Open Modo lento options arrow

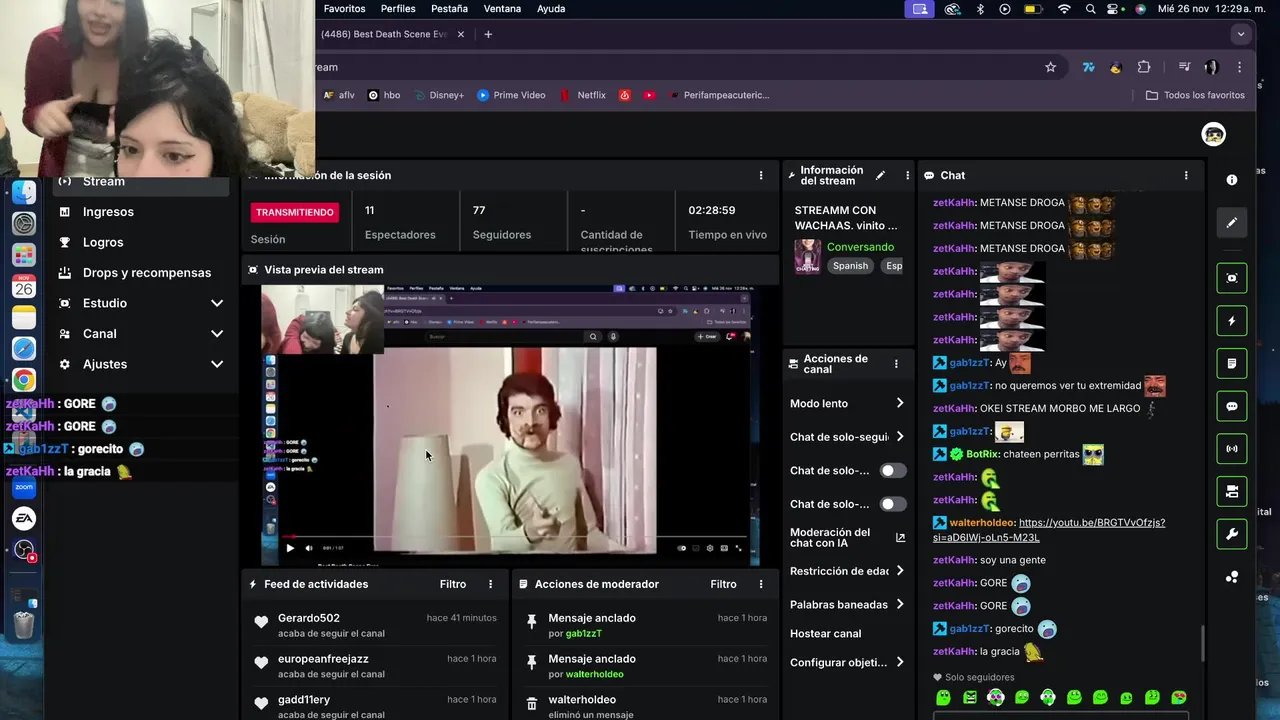point(900,403)
